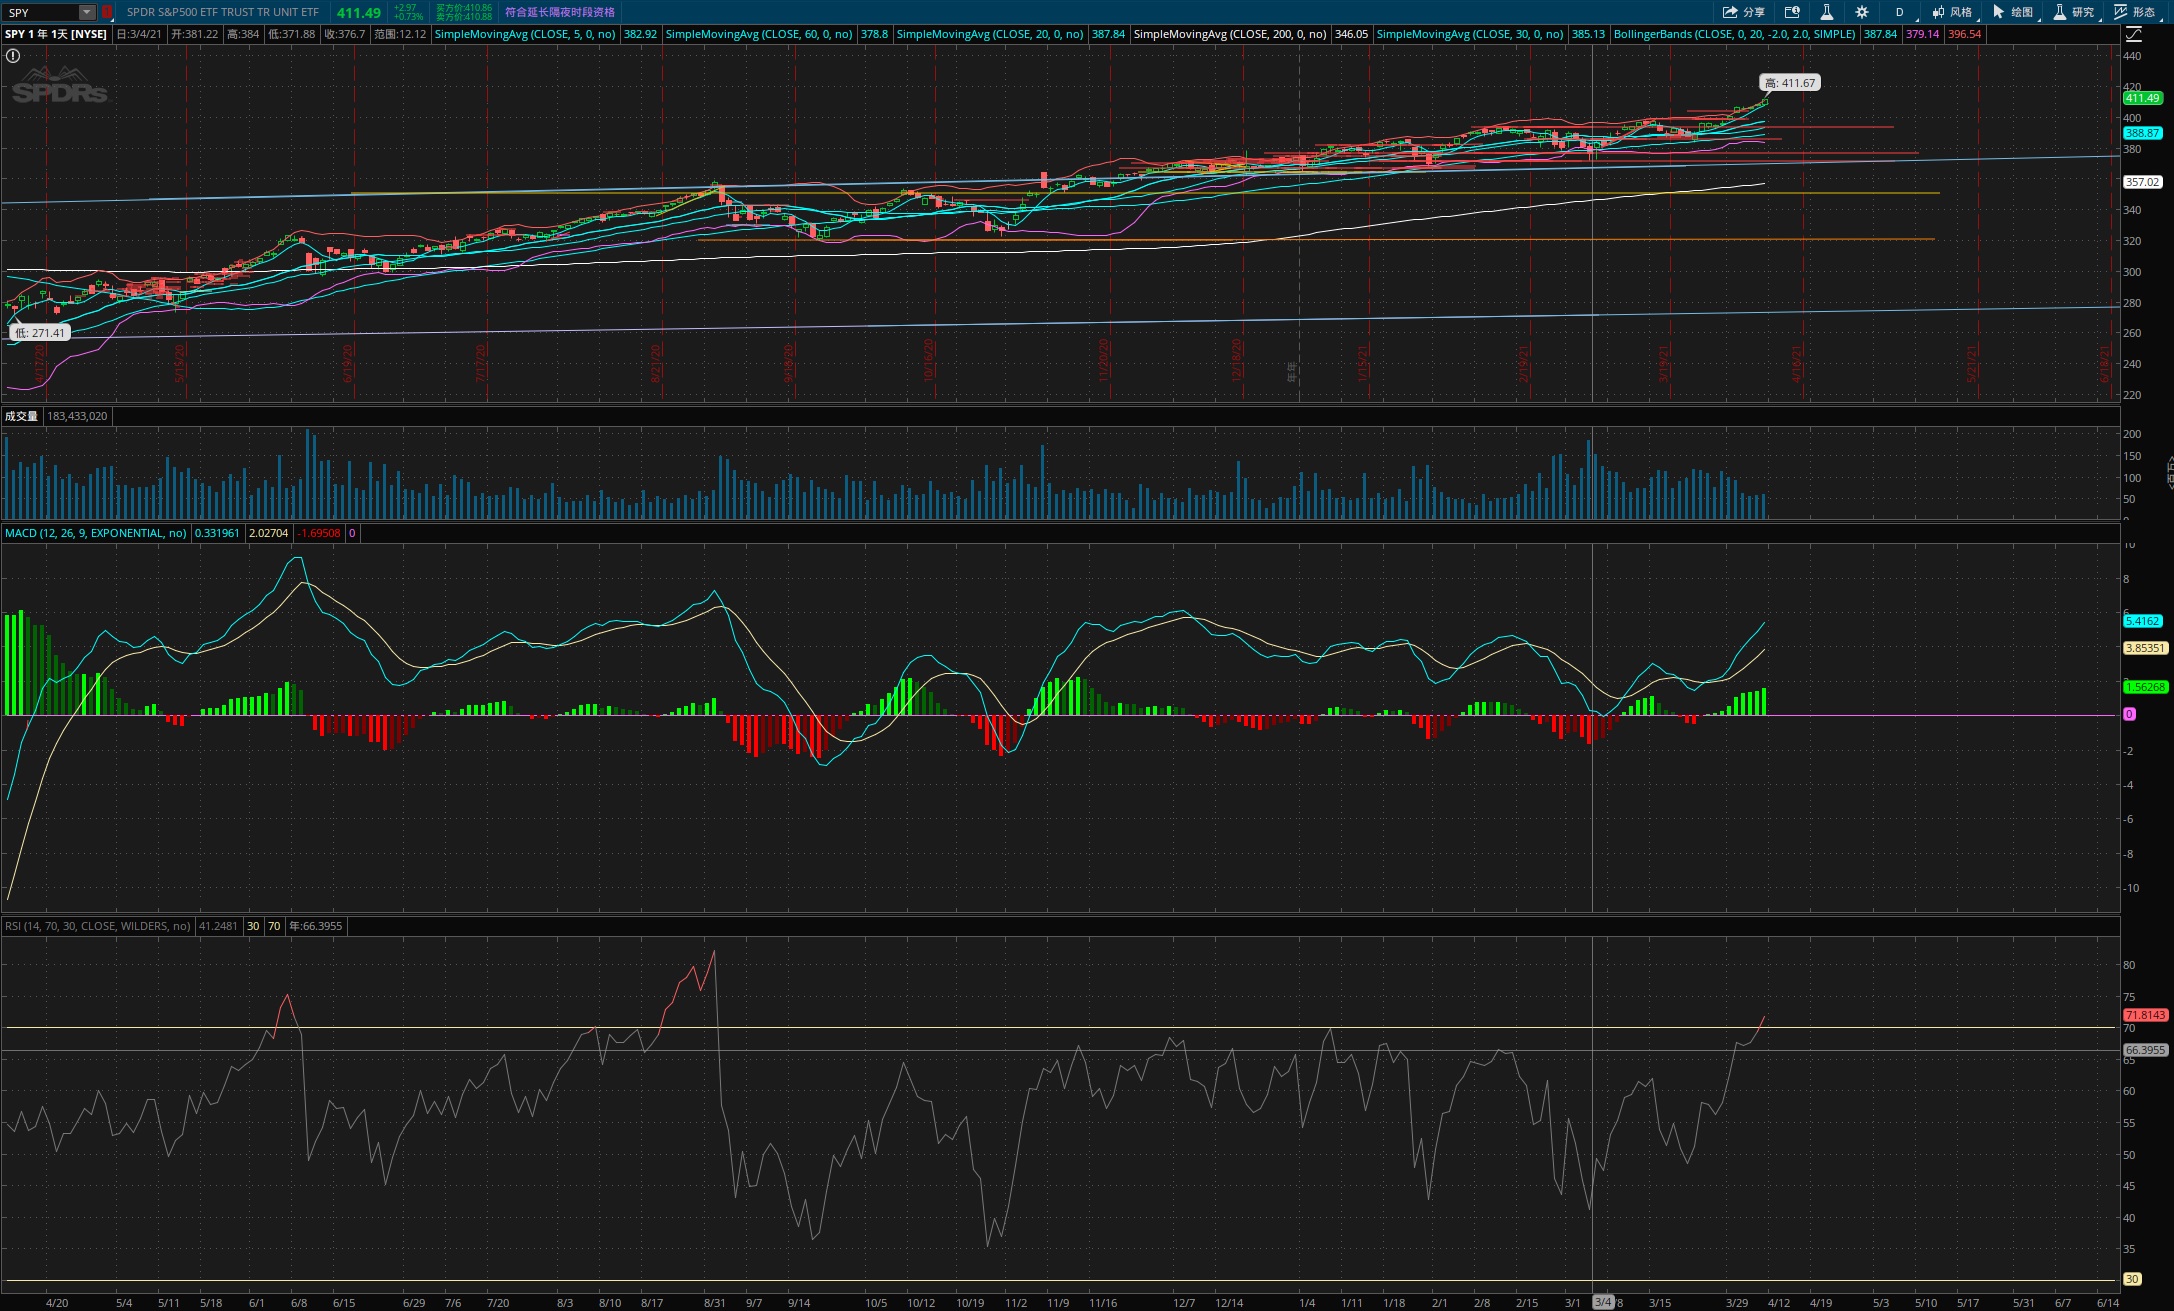Screen dimensions: 2174x1311
Task: Open the 风格 (Style) dropdown
Action: click(1952, 12)
